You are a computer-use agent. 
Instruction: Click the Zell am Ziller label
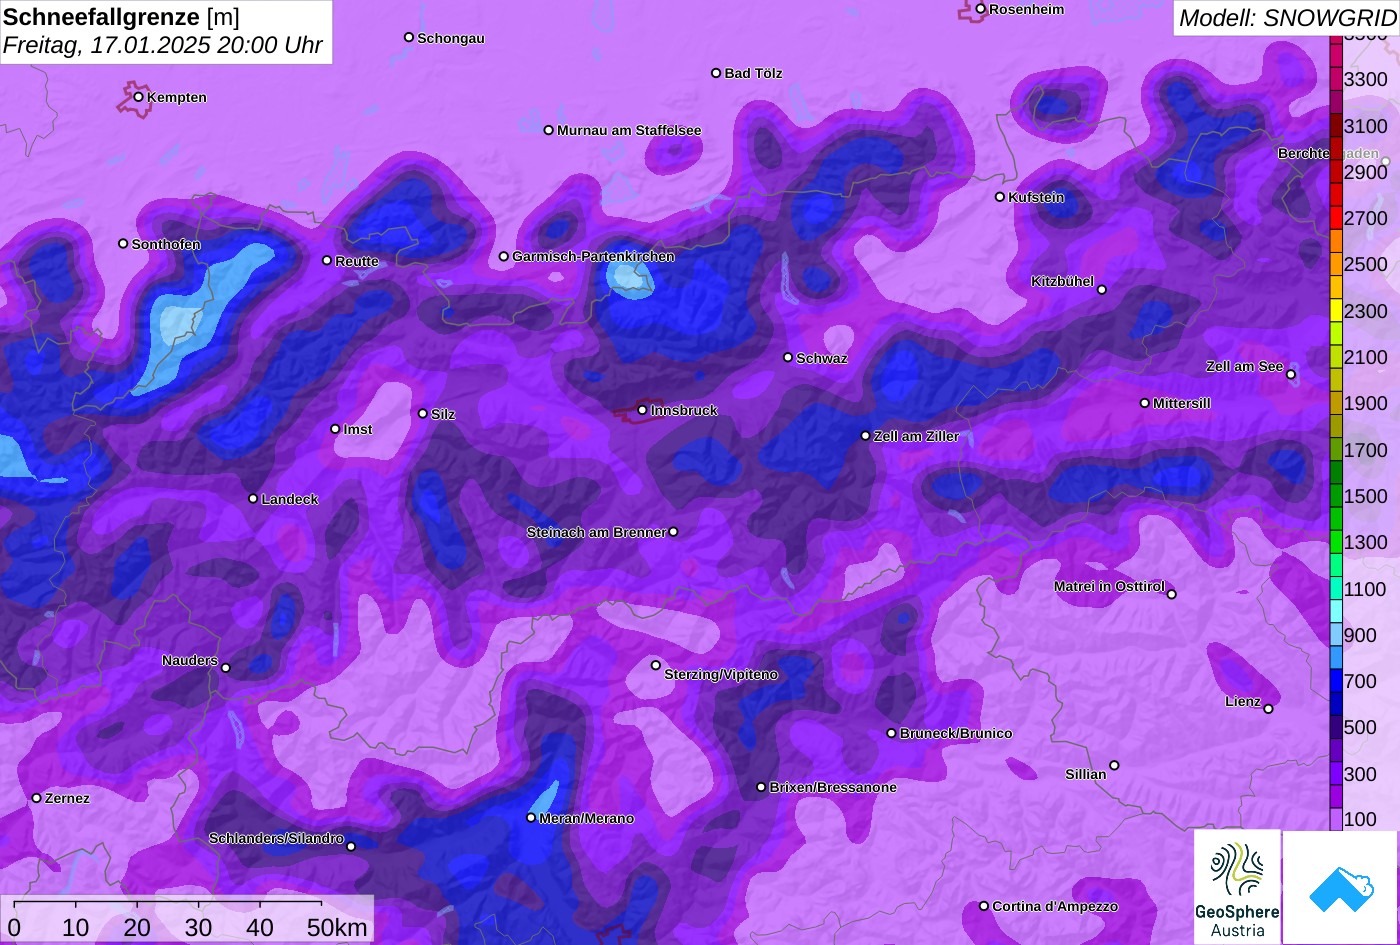pos(916,436)
